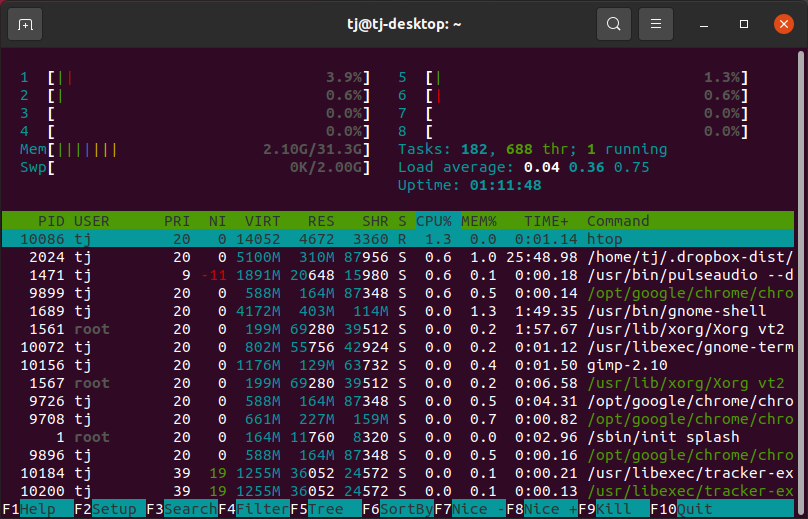Minimize the terminal window

704,24
